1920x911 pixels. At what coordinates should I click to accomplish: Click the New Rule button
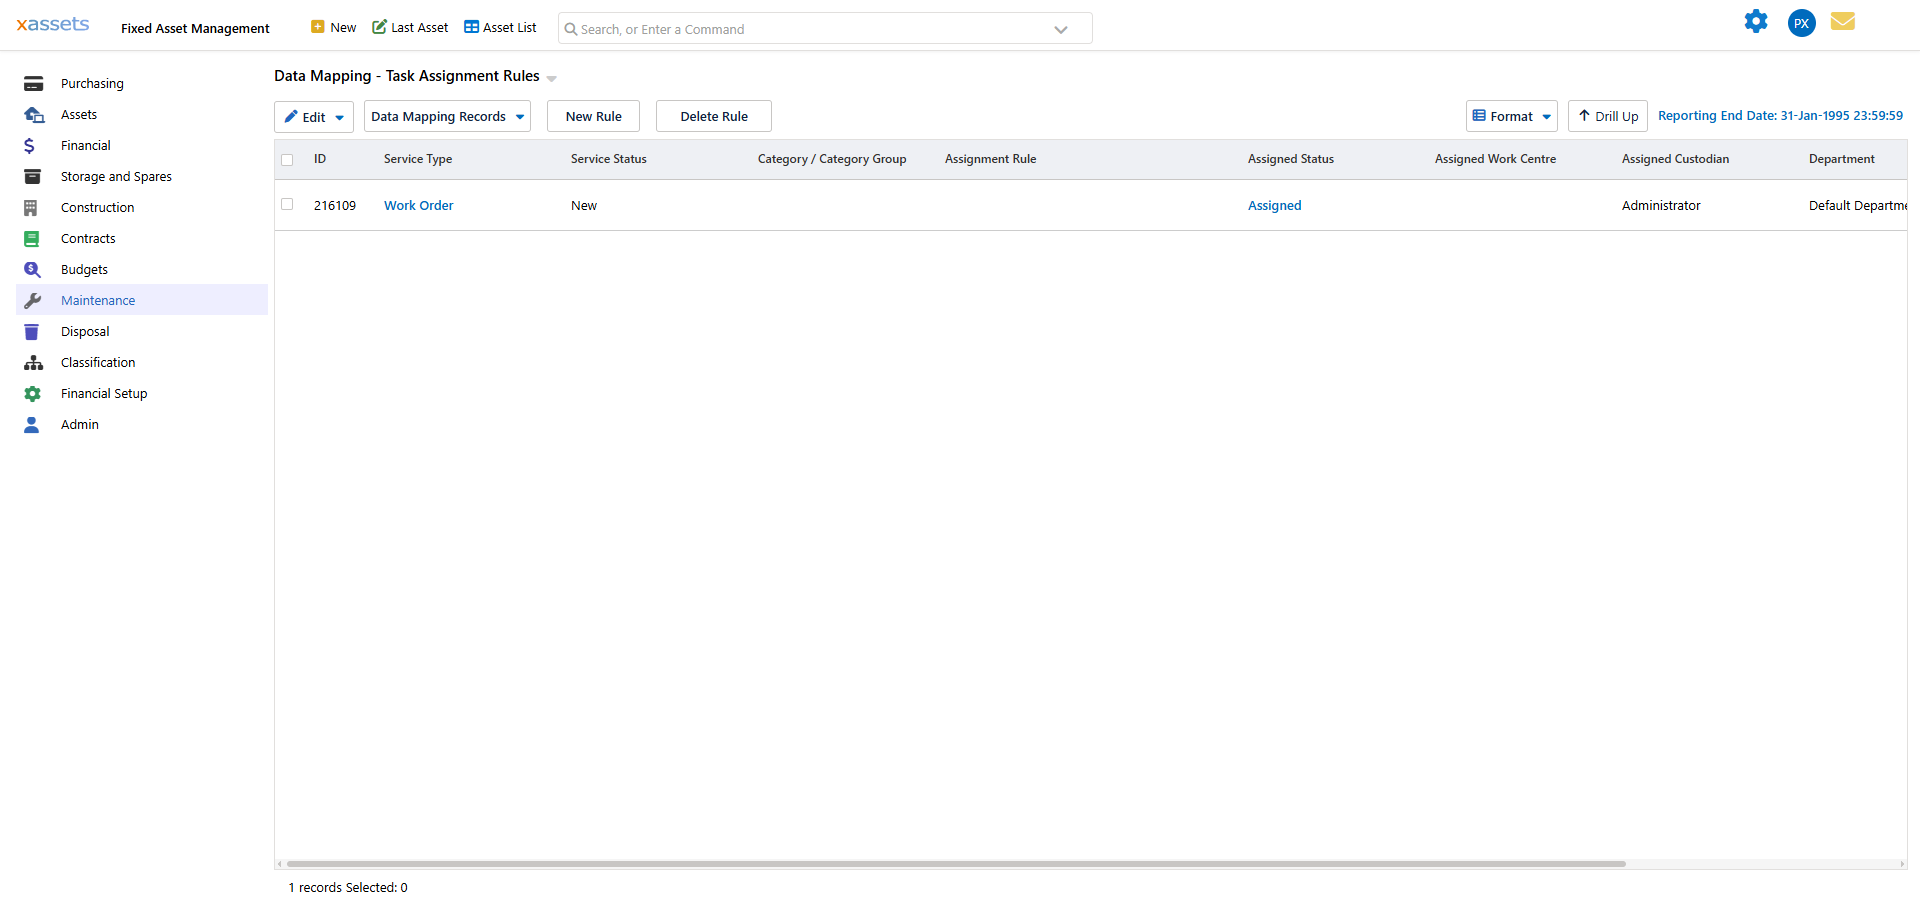(592, 116)
